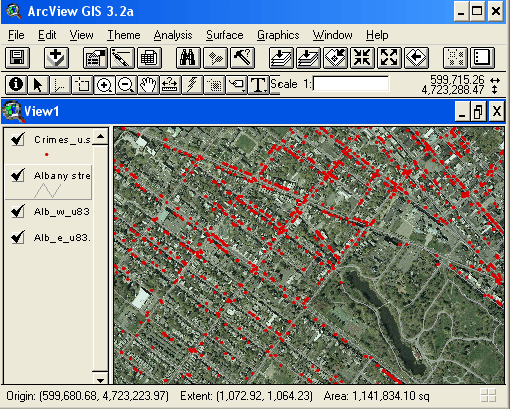The image size is (510, 409).
Task: Click the red Crimes legend symbol
Action: tap(47, 154)
